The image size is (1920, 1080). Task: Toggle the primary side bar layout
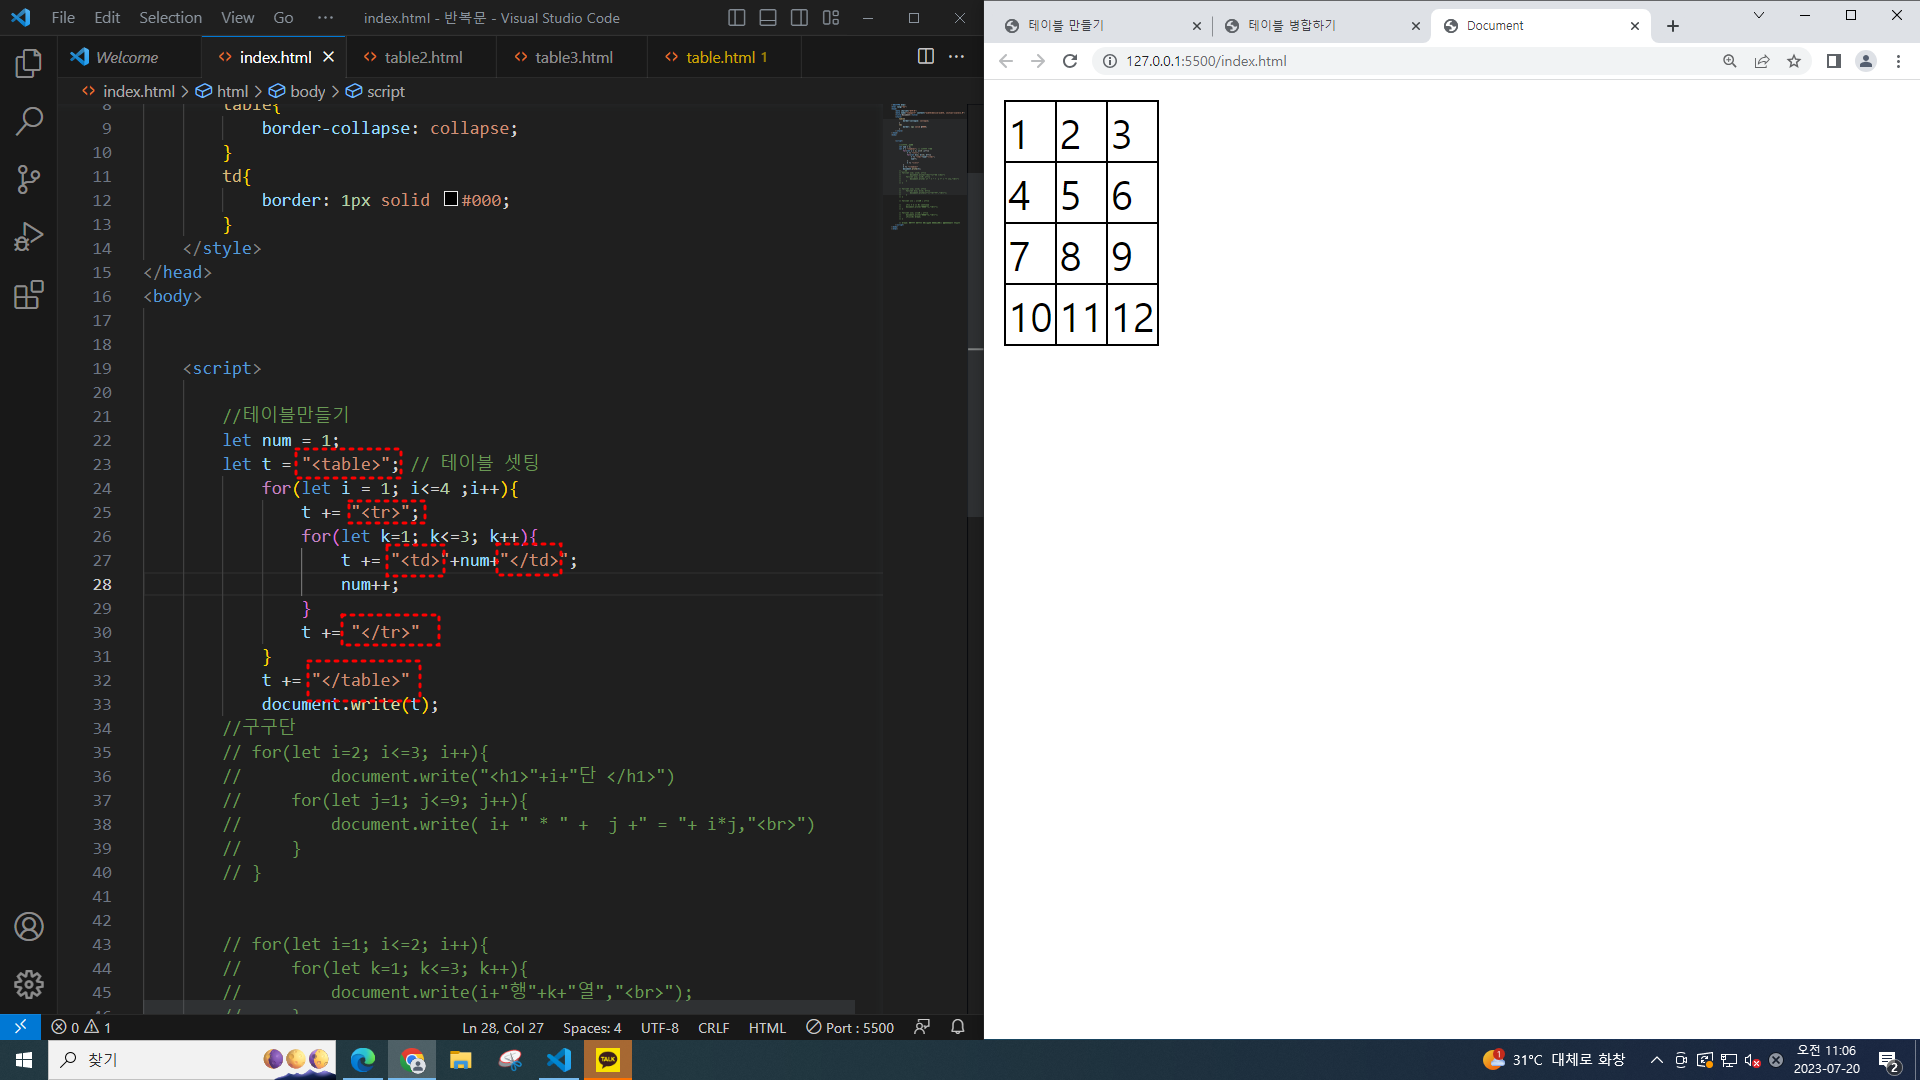[x=737, y=18]
